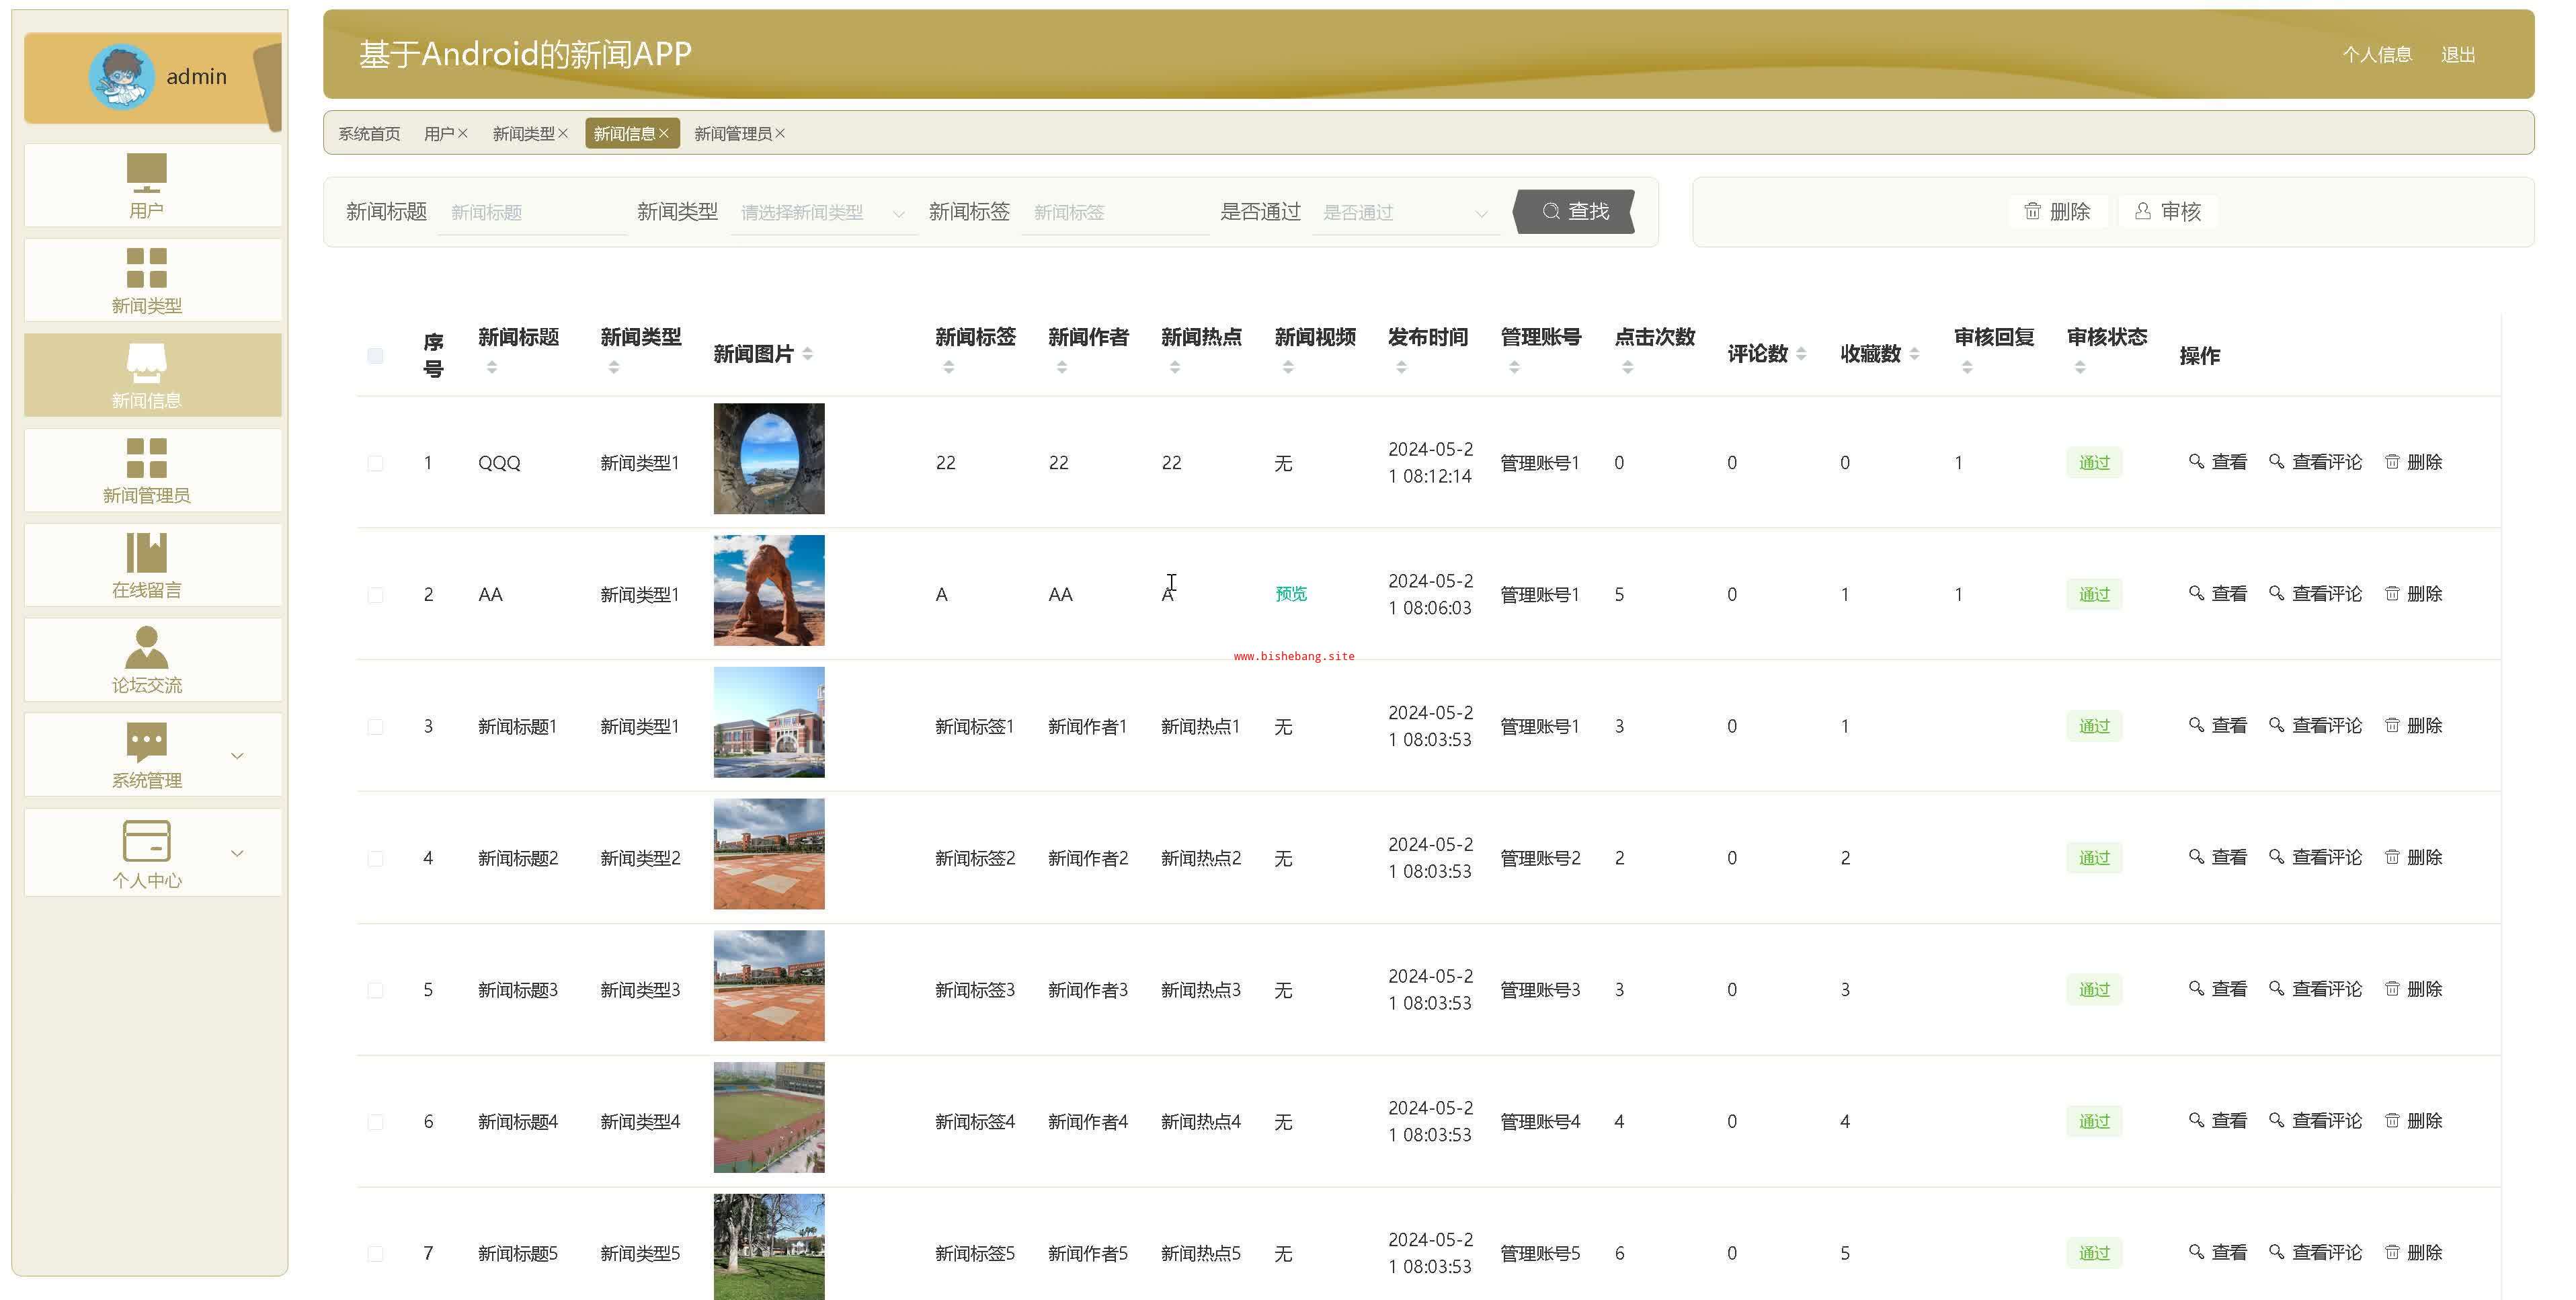The height and width of the screenshot is (1300, 2576).
Task: Open the 是否通过 filter dropdown
Action: tap(1404, 212)
